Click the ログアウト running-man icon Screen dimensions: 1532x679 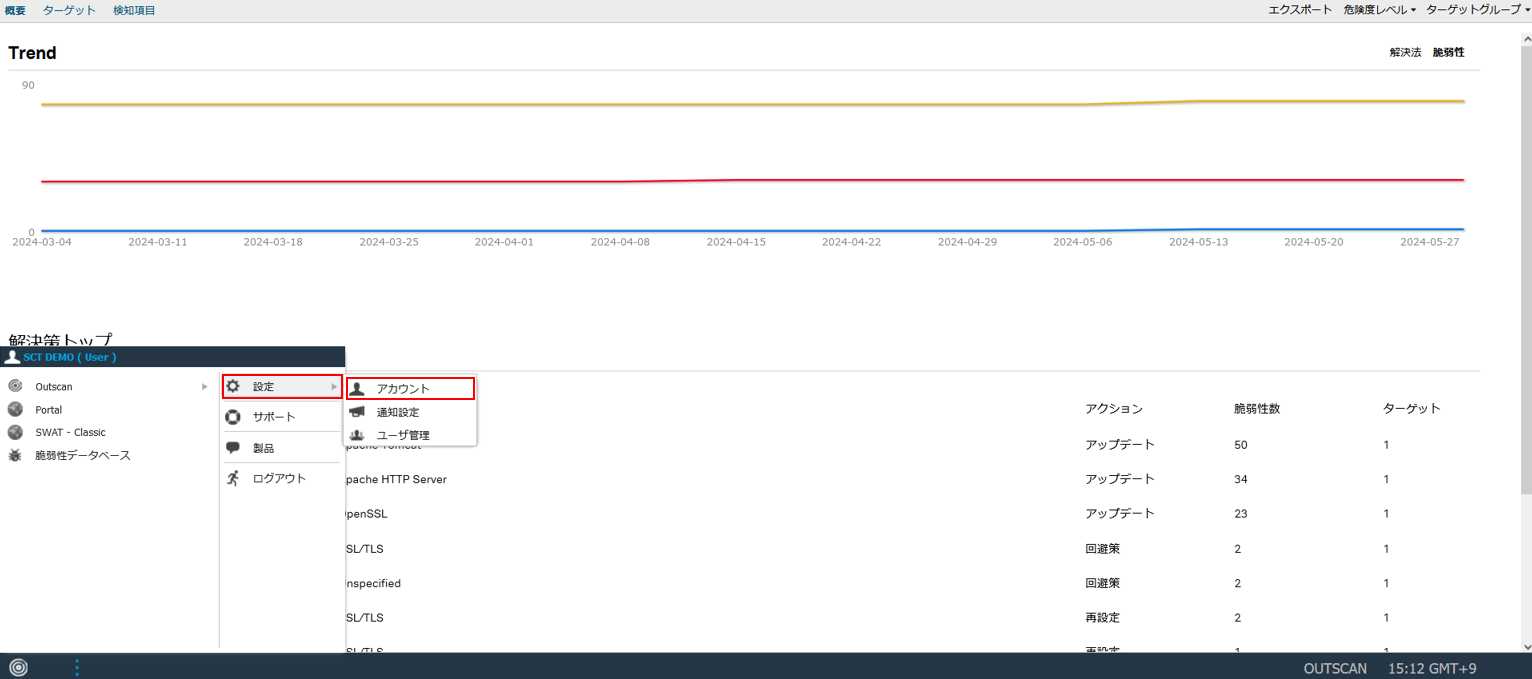pyautogui.click(x=233, y=478)
